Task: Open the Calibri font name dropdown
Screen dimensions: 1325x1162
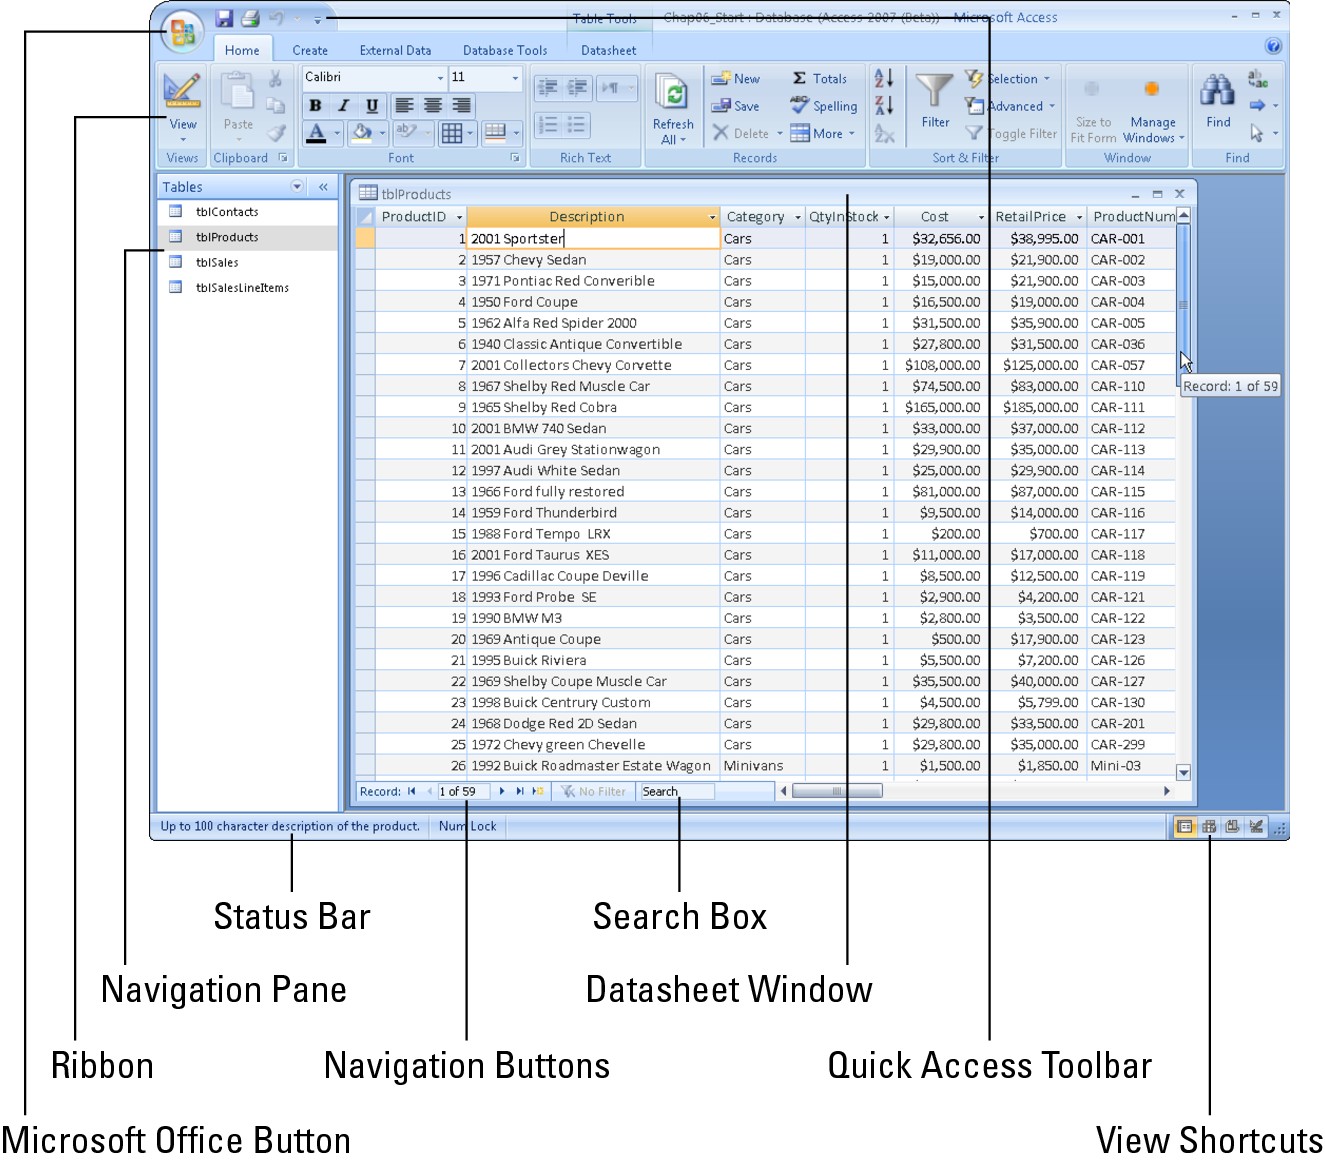Action: (441, 78)
